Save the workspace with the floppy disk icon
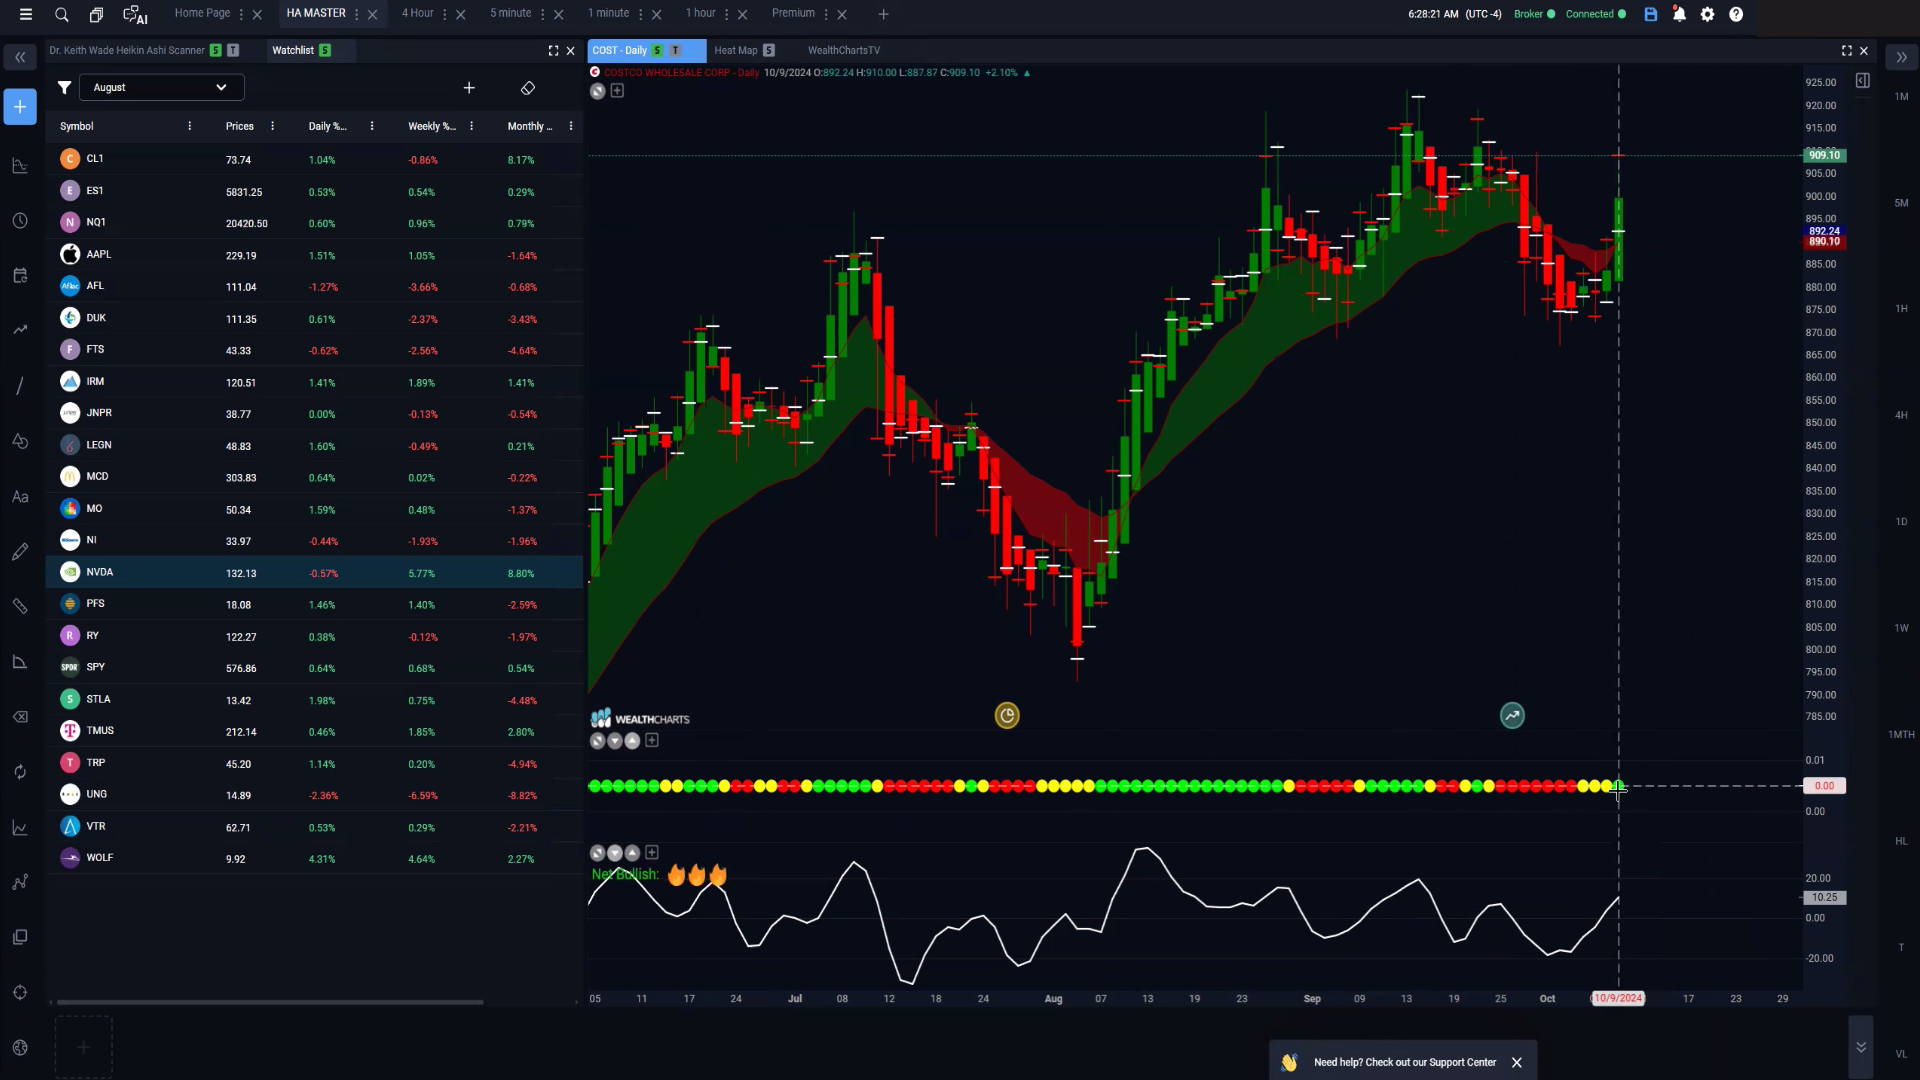1920x1080 pixels. click(1651, 14)
